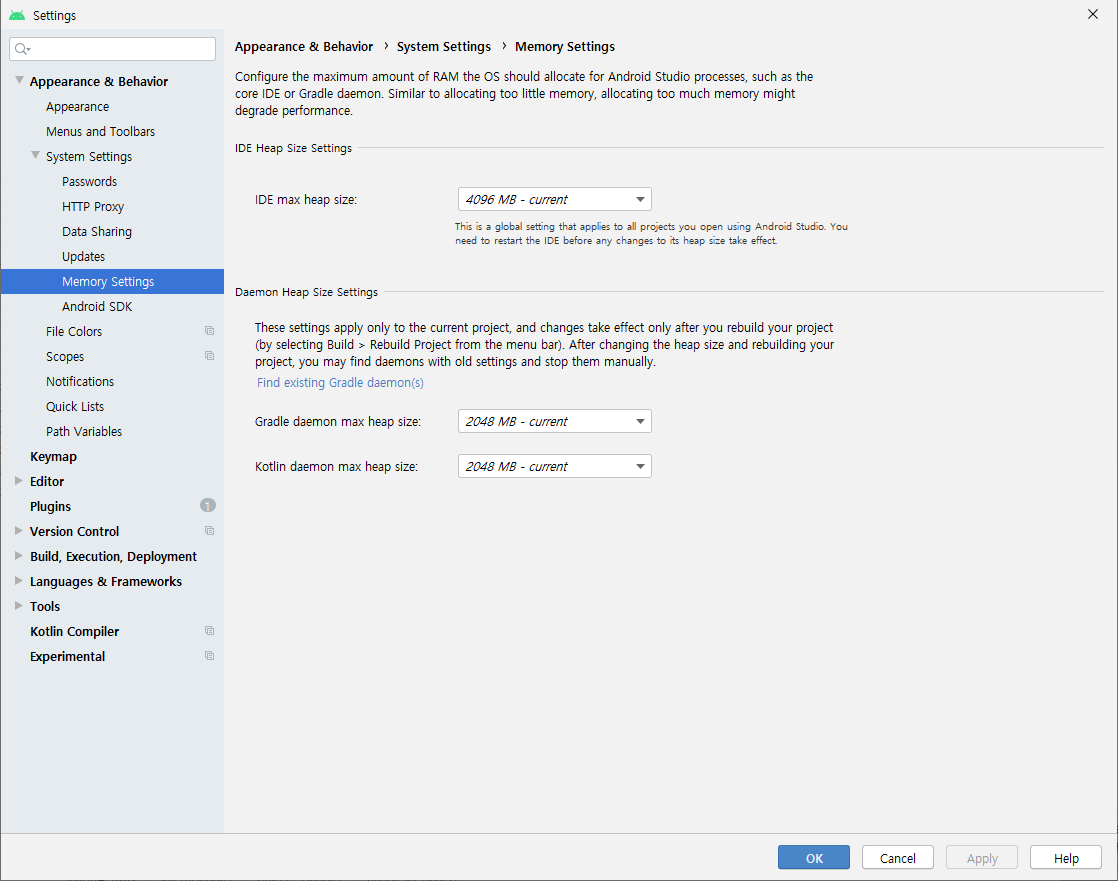Open Path Variables settings

84,431
